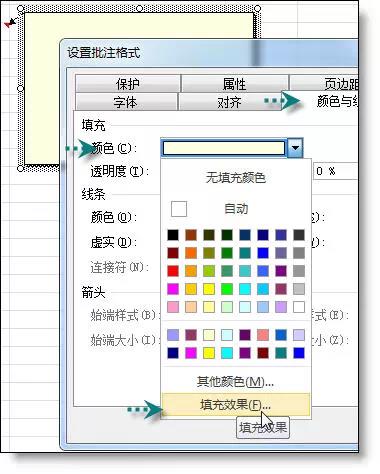The width and height of the screenshot is (380, 474).
Task: Pick the black color swatch
Action: [173, 235]
